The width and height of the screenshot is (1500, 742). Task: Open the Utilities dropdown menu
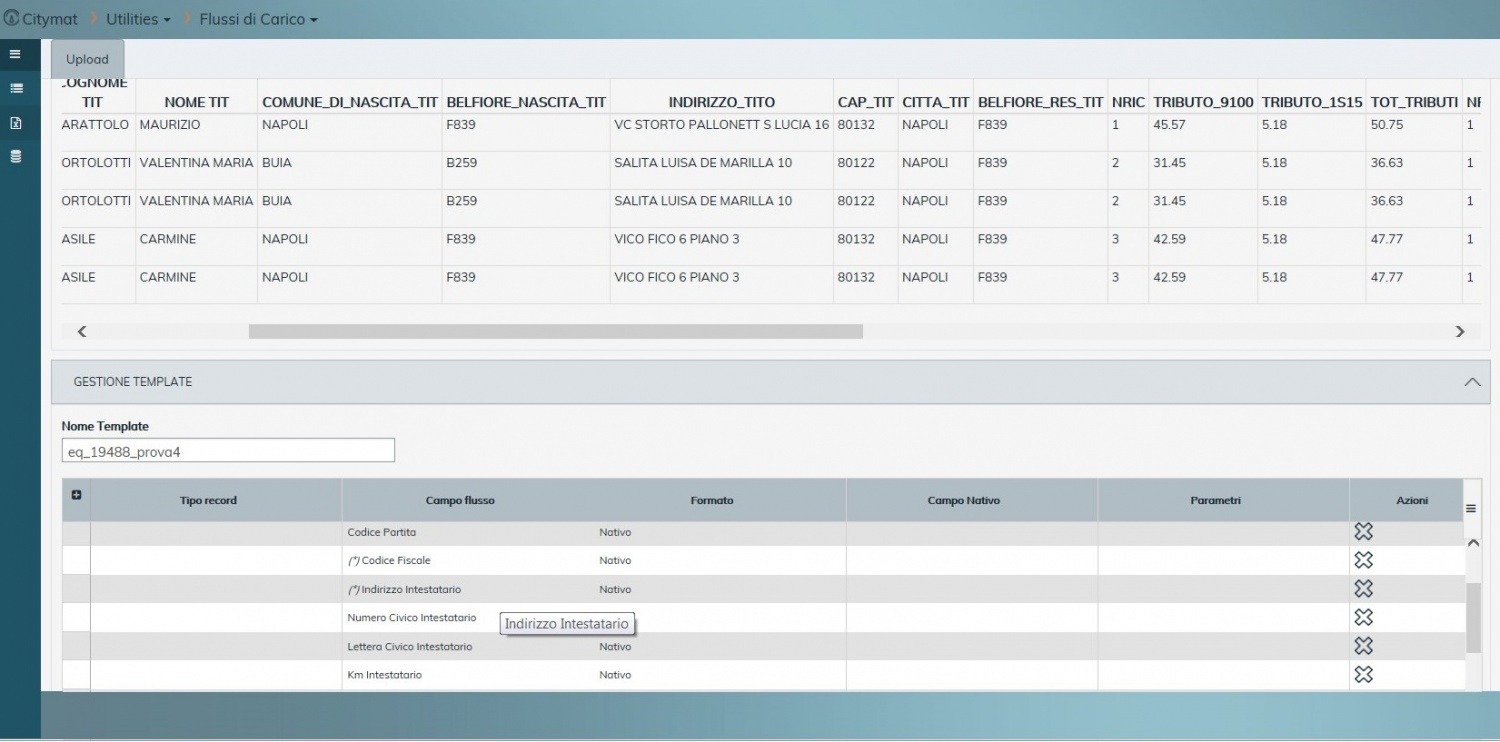click(138, 19)
